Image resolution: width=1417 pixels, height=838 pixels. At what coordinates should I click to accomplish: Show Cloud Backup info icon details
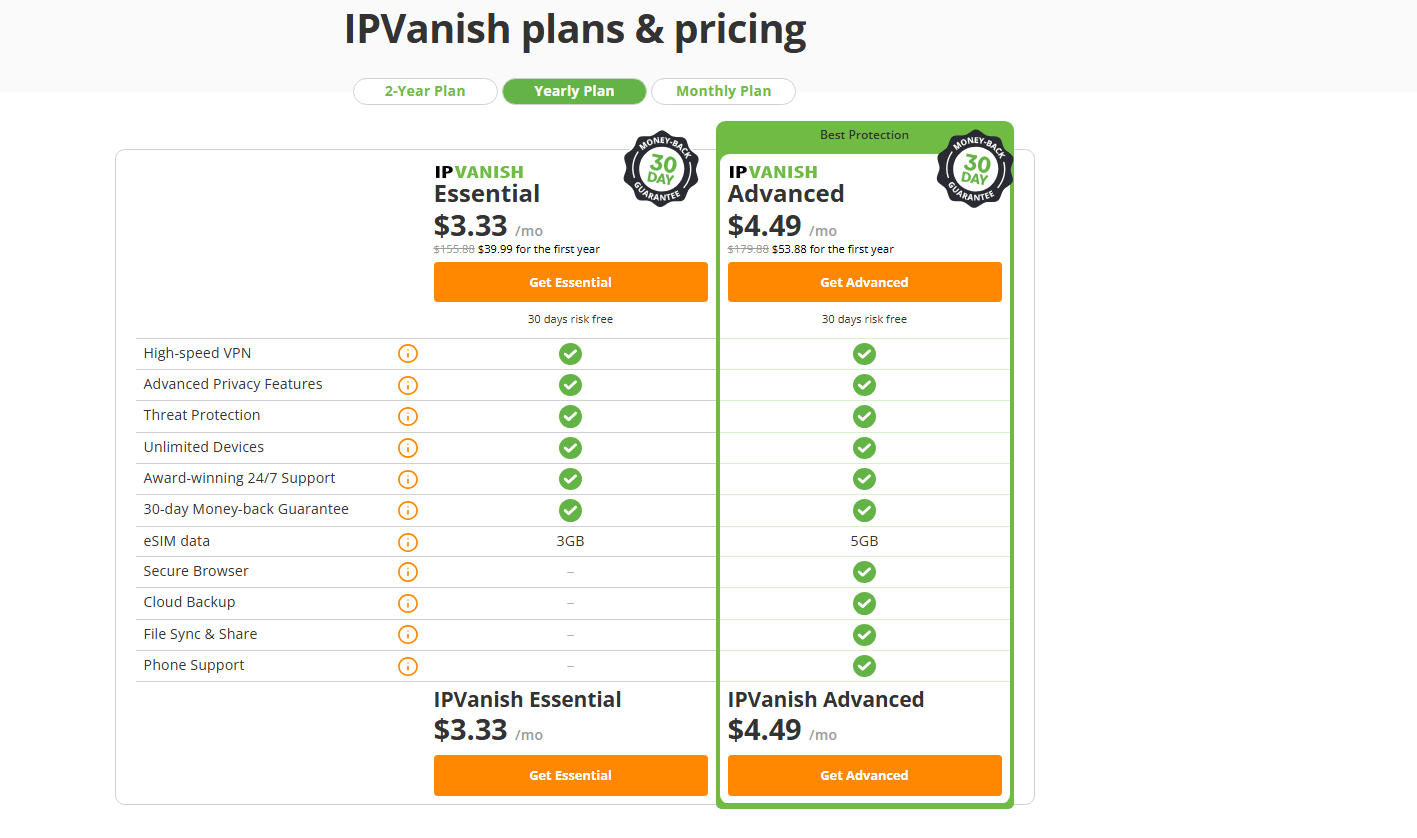pos(408,603)
